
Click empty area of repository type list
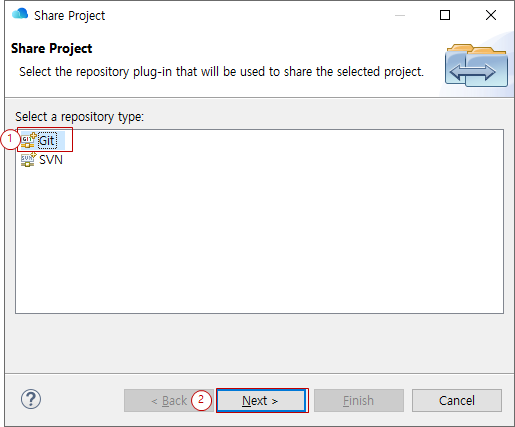259,240
